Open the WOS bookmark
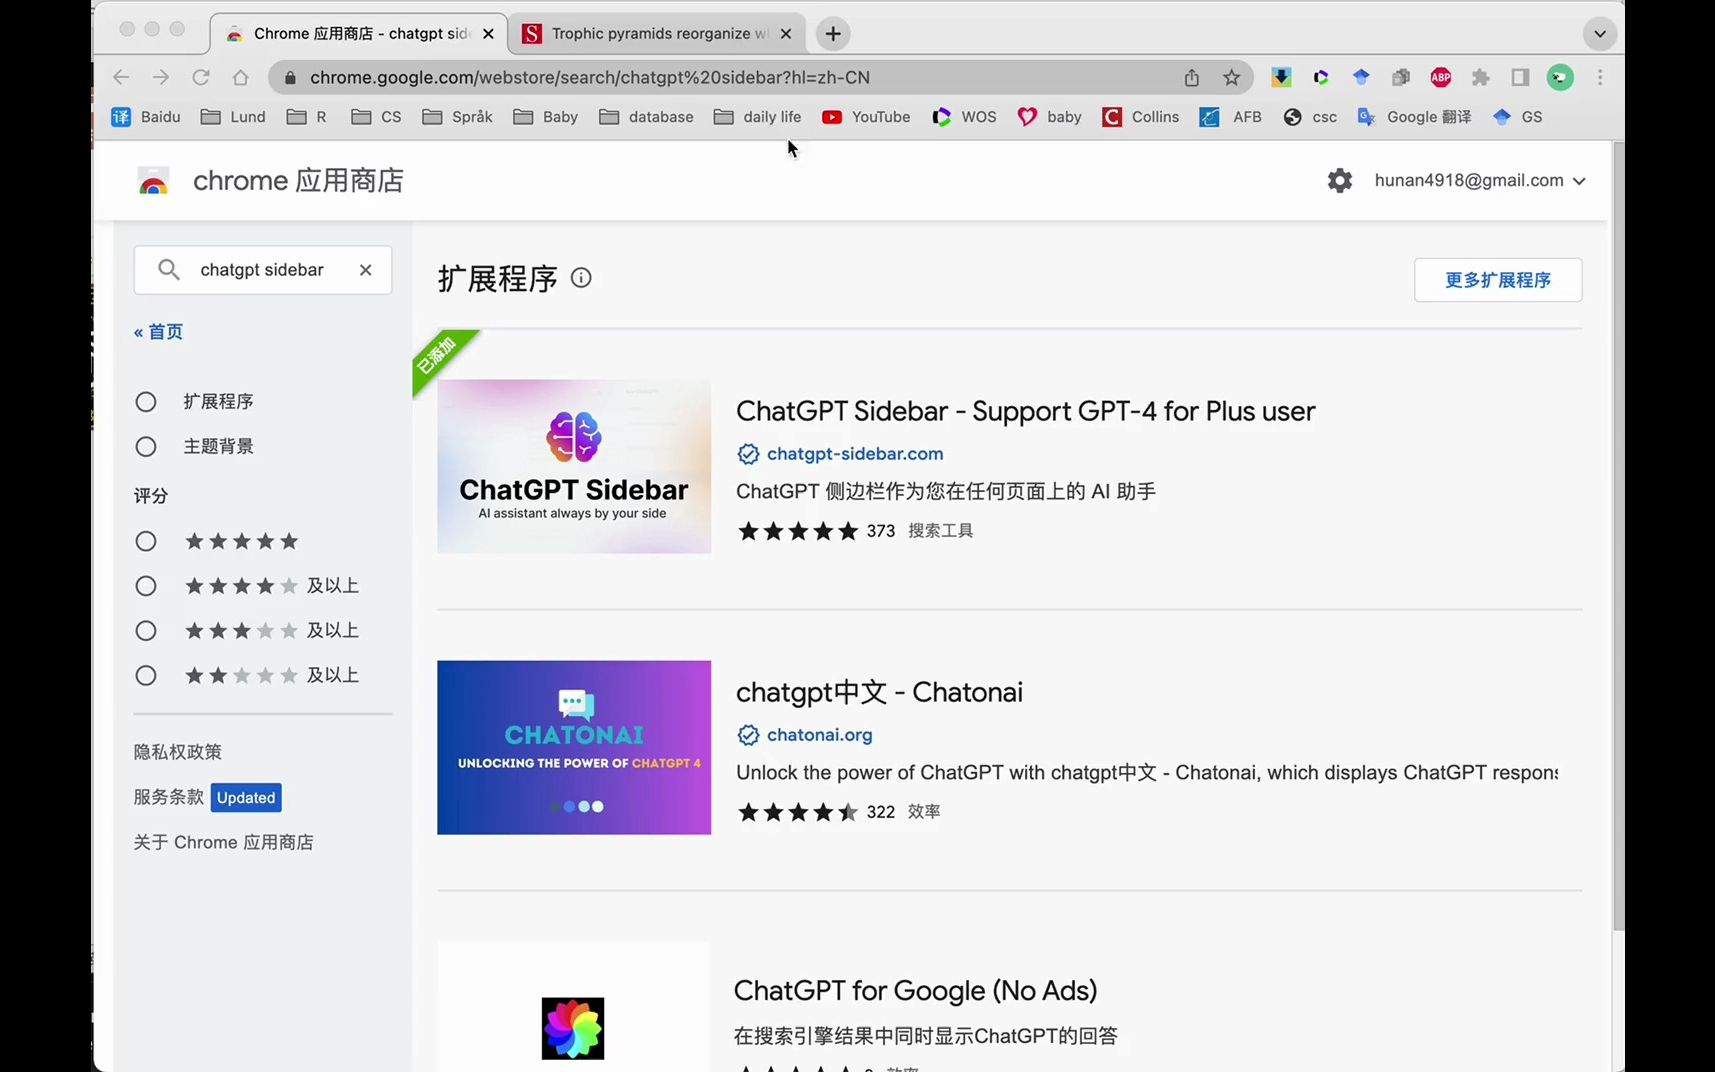Viewport: 1715px width, 1072px height. (963, 117)
